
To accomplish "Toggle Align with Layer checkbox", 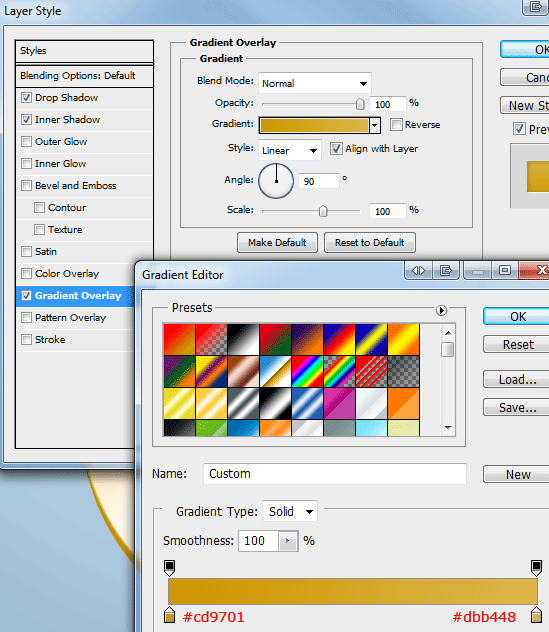I will (x=336, y=149).
